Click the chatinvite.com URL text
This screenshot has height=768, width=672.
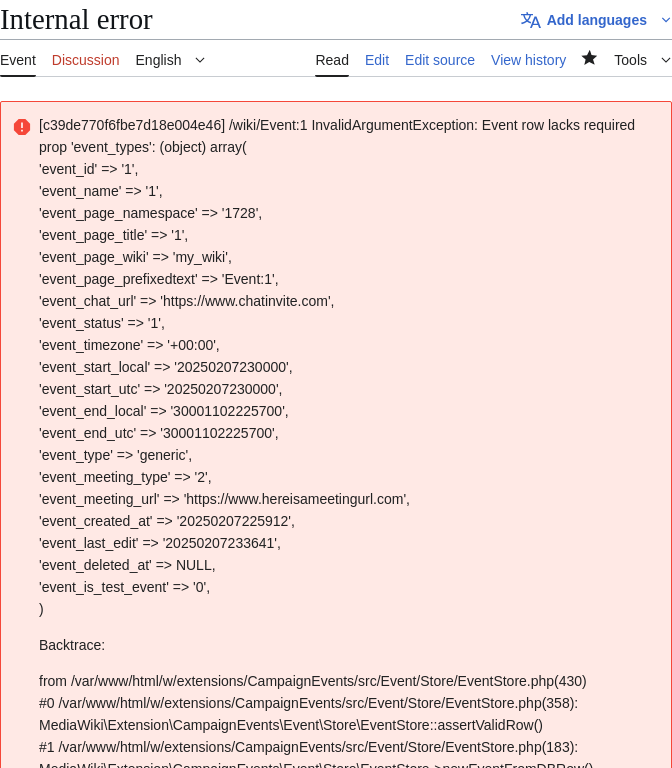click(246, 301)
